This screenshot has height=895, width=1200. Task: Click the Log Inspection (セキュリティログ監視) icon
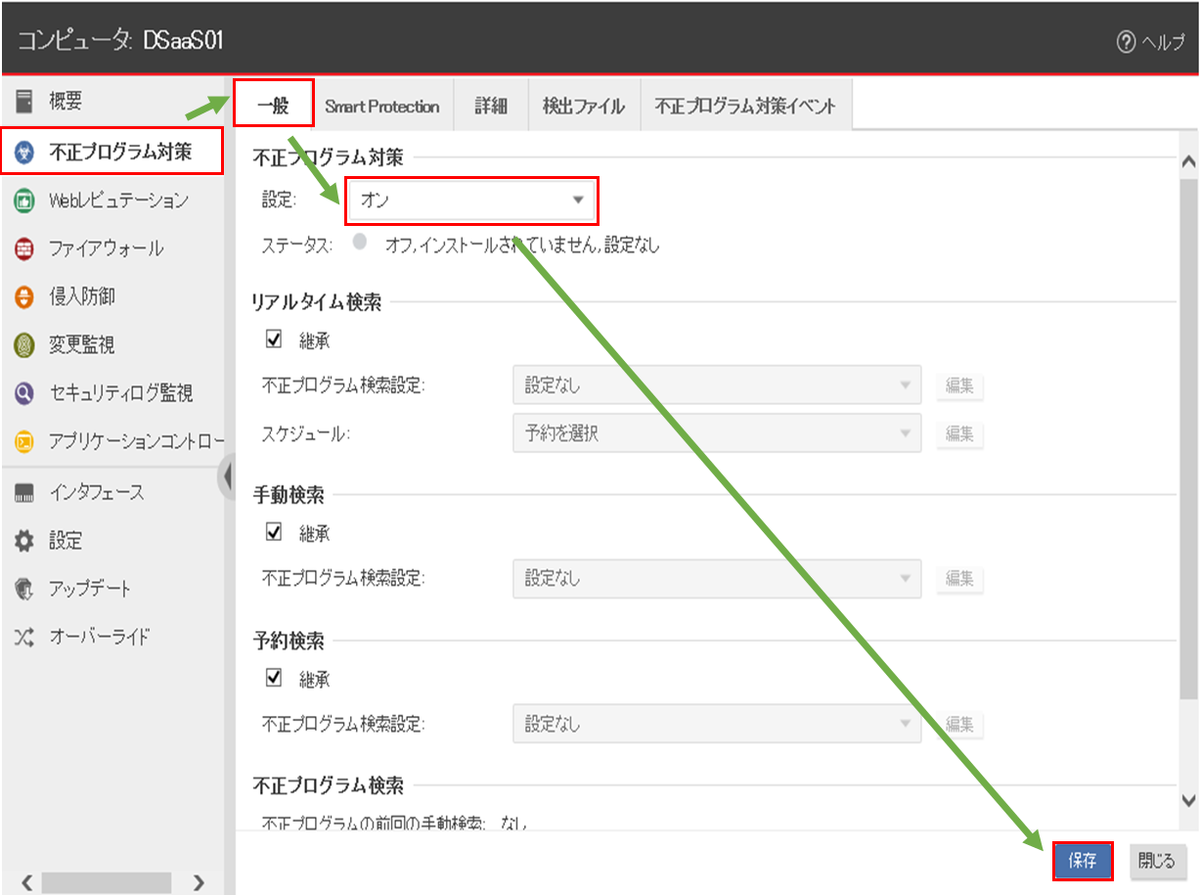[x=25, y=393]
